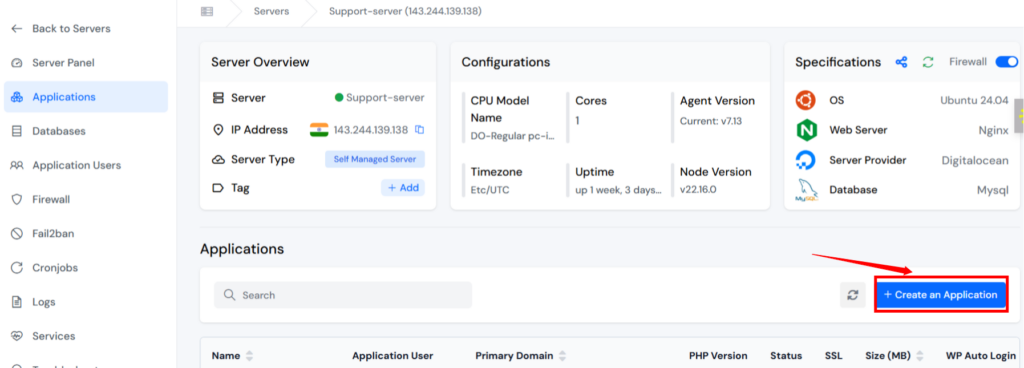Click Status column header
The width and height of the screenshot is (1024, 368).
coord(786,356)
